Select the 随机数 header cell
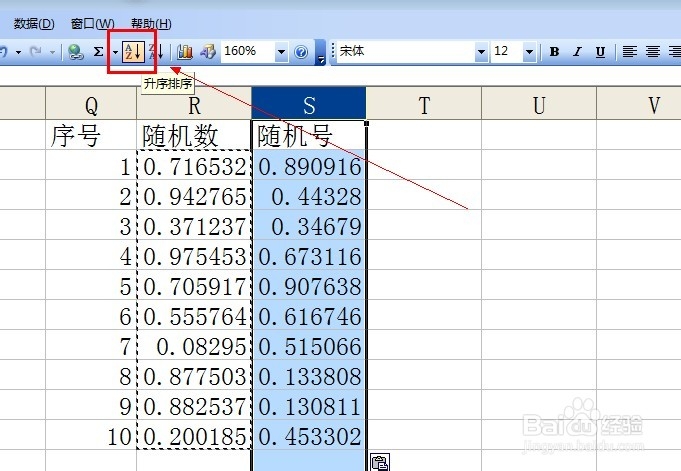 point(194,135)
